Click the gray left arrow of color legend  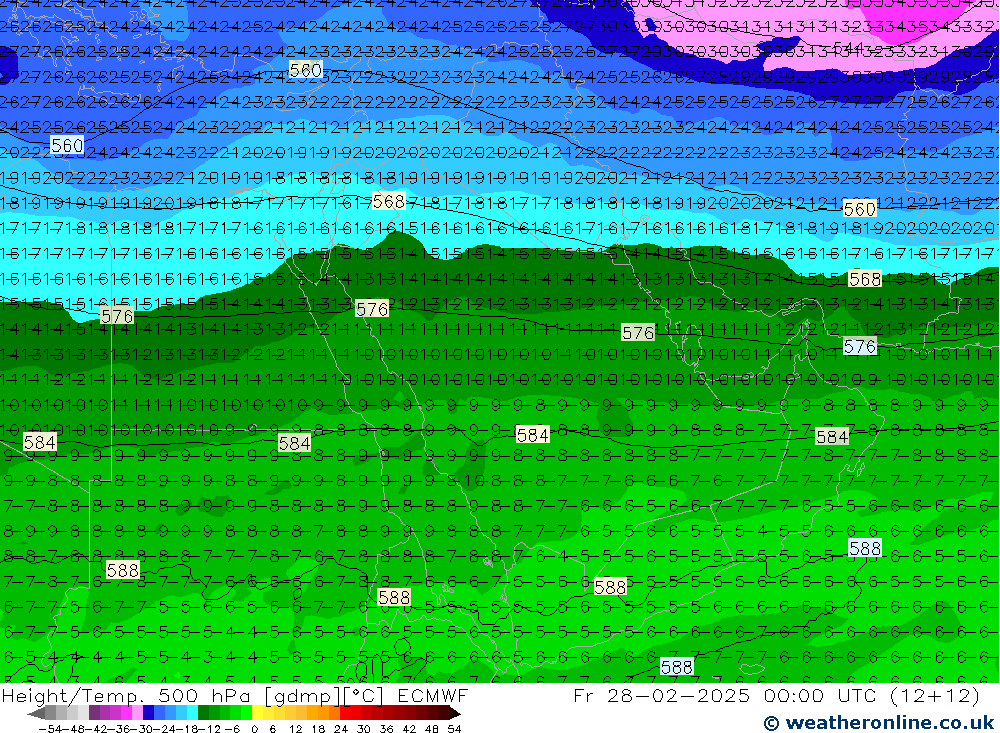pyautogui.click(x=36, y=714)
